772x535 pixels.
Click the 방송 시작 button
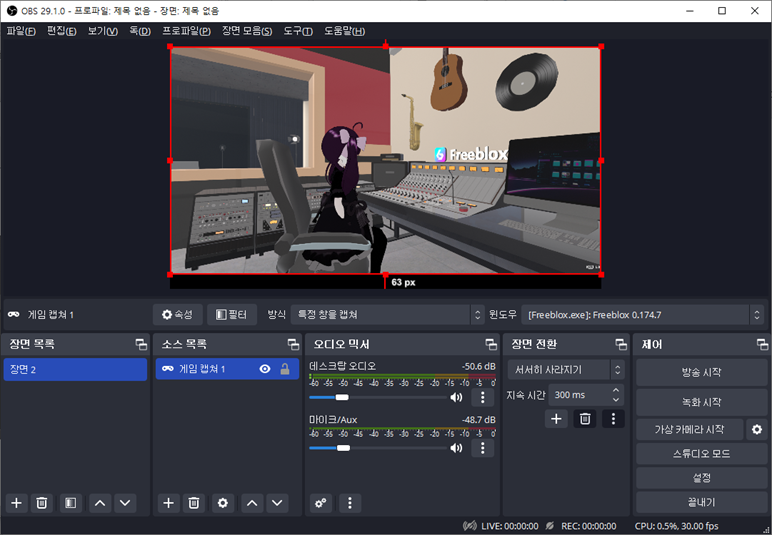click(x=701, y=372)
